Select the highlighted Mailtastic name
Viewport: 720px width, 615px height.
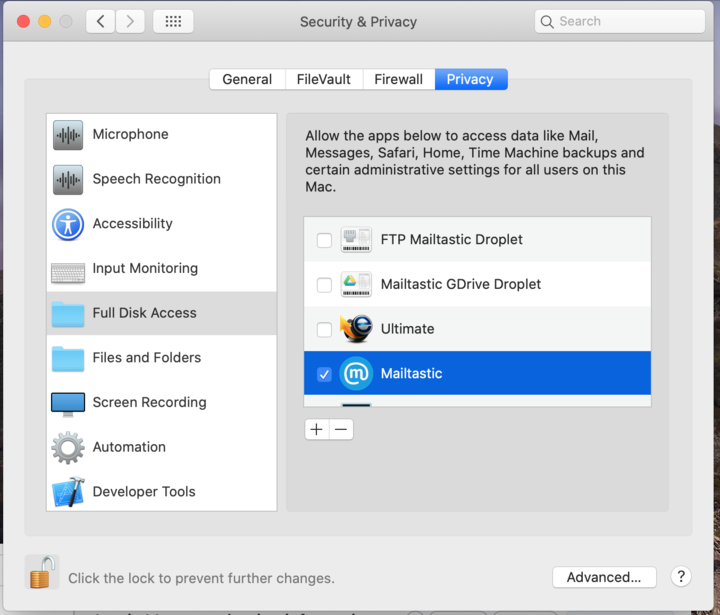[411, 373]
